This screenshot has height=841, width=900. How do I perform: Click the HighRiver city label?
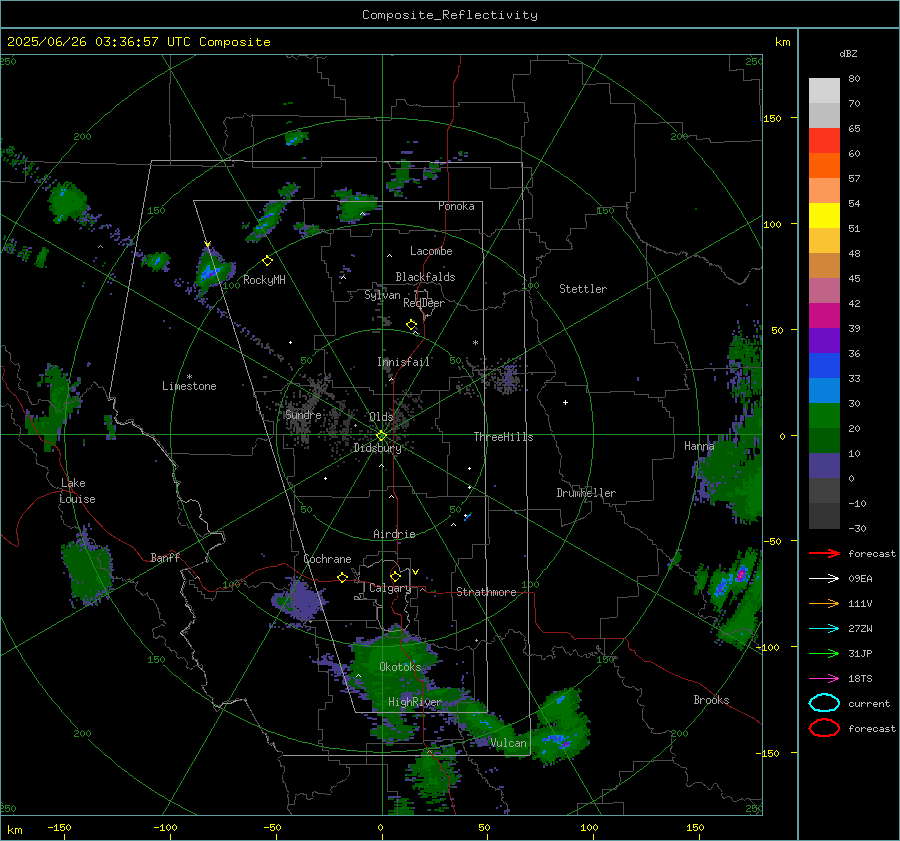point(415,702)
